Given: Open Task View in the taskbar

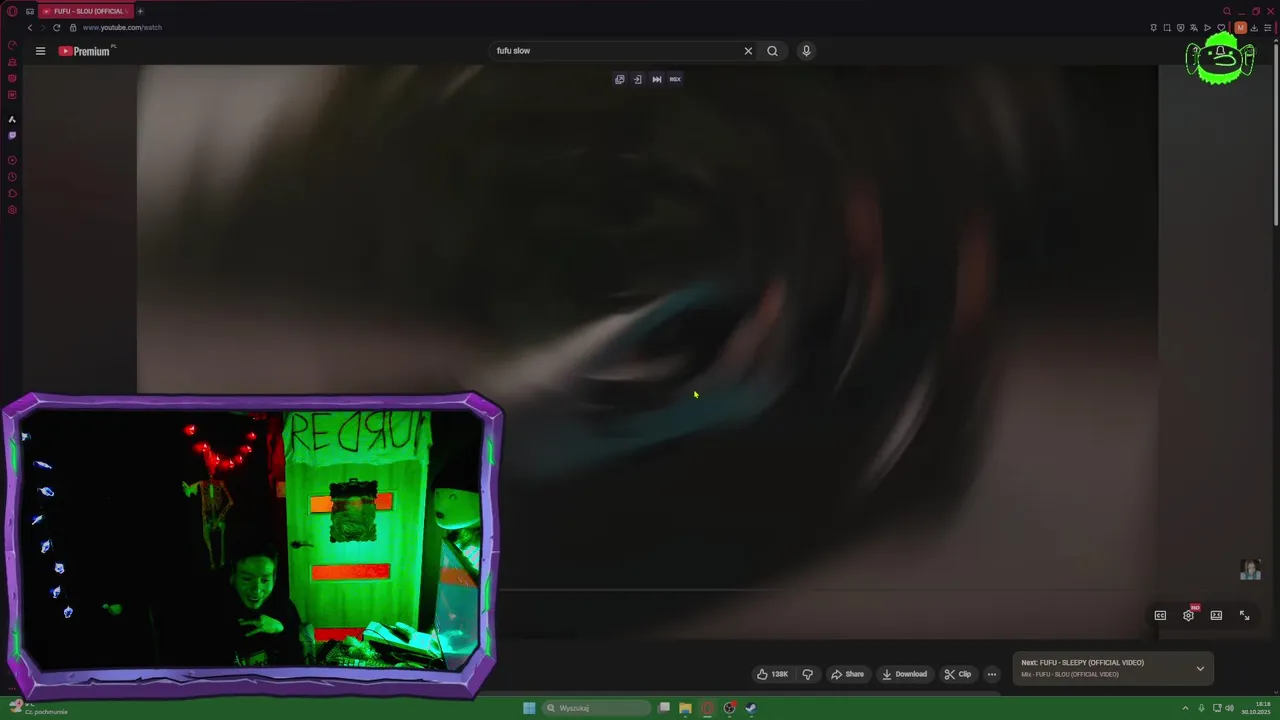Looking at the screenshot, I should pos(663,708).
